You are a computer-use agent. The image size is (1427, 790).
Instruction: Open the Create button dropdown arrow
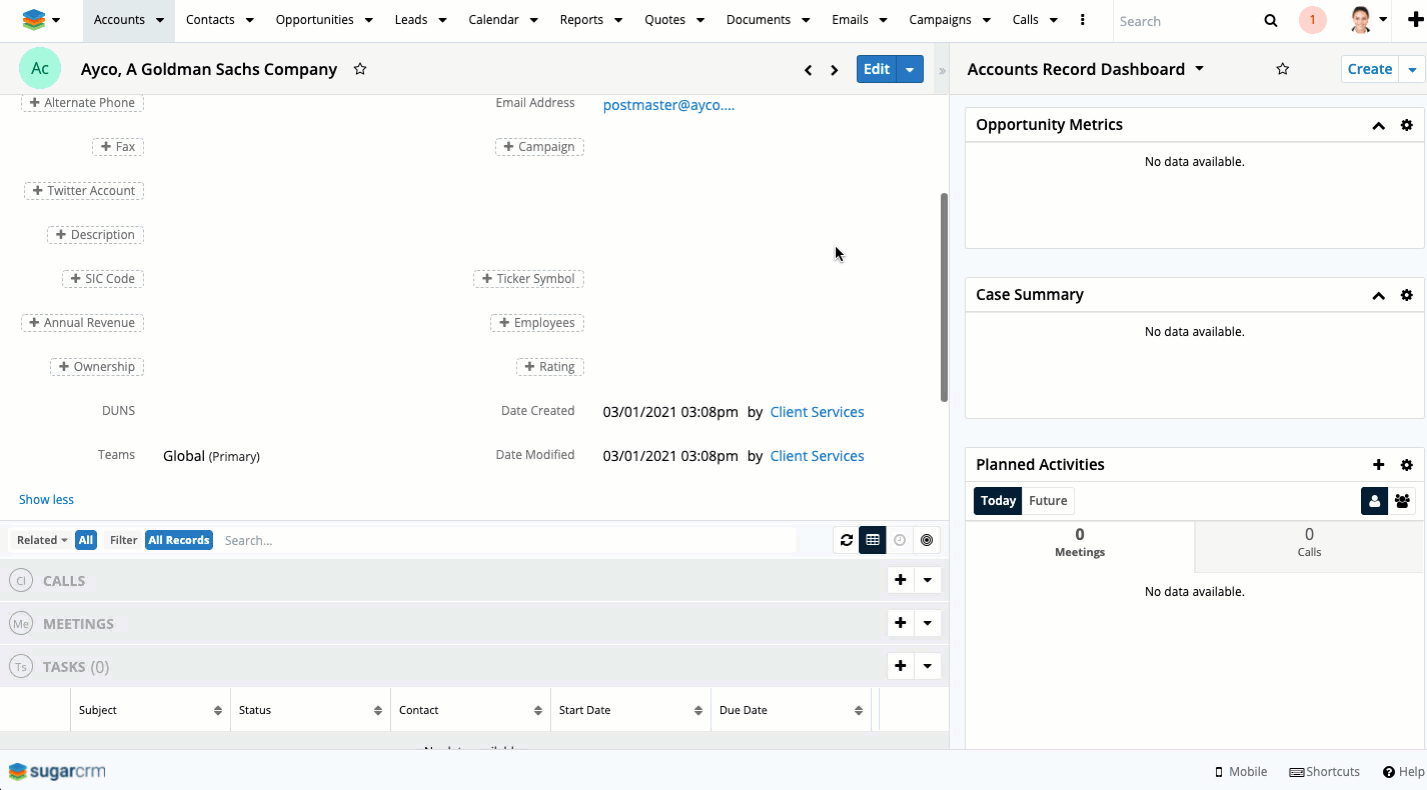coord(1412,69)
